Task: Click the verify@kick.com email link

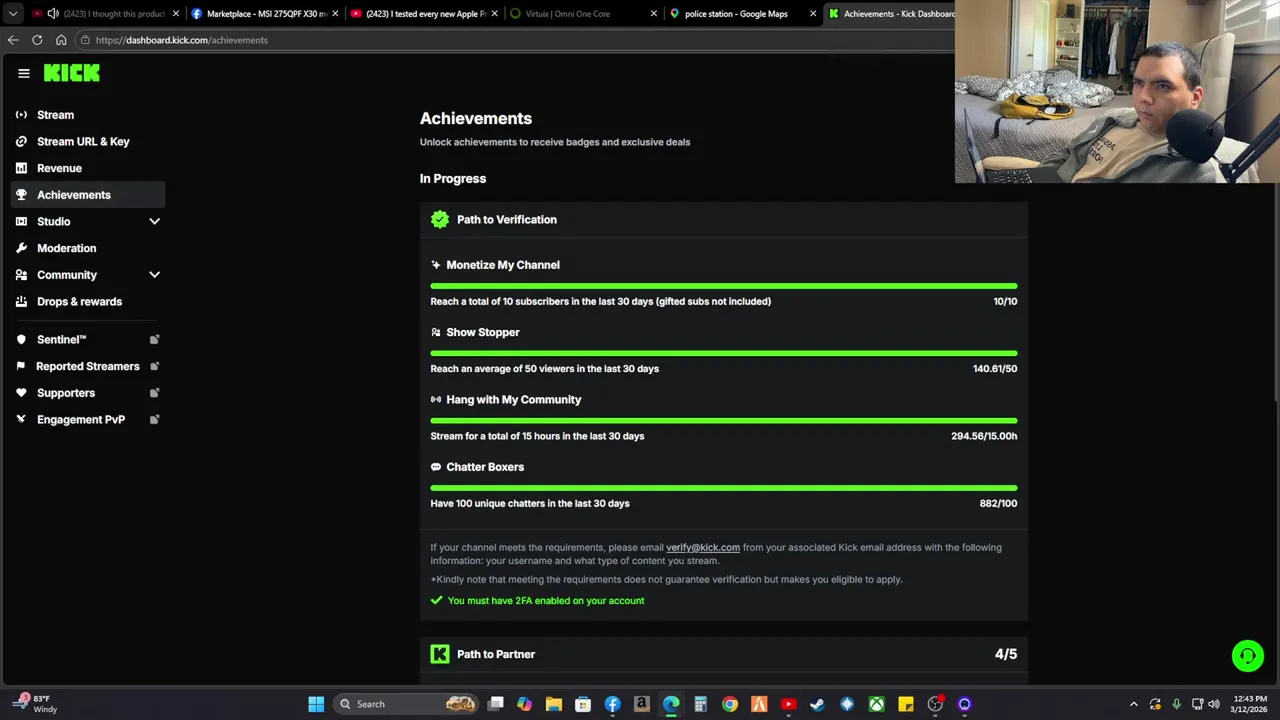Action: (703, 547)
